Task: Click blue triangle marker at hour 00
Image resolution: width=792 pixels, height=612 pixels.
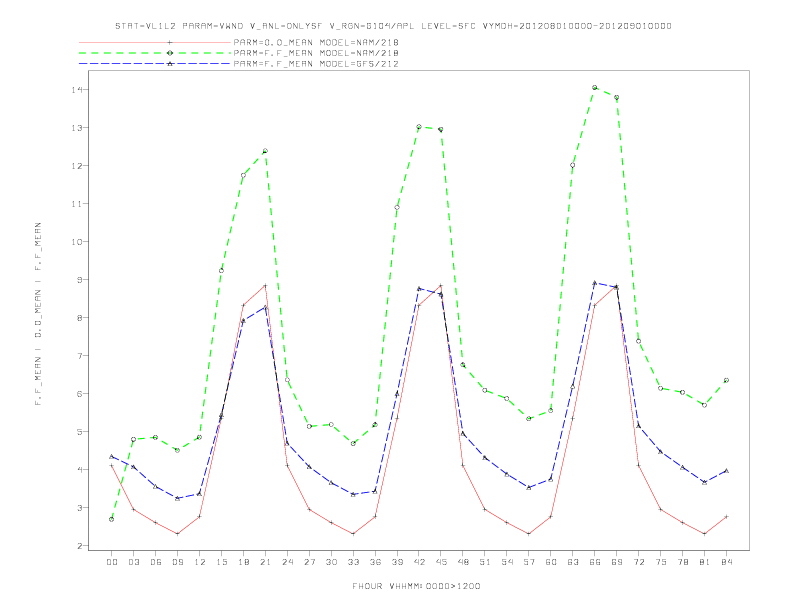Action: [112, 456]
